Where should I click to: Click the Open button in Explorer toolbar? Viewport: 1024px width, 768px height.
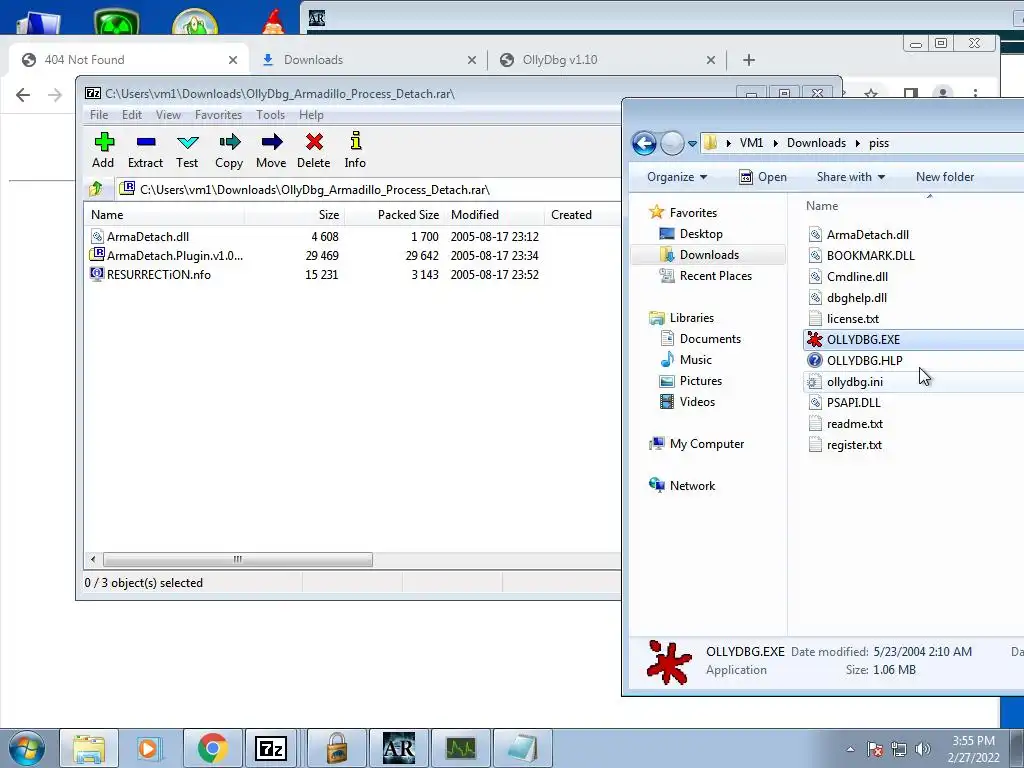763,177
